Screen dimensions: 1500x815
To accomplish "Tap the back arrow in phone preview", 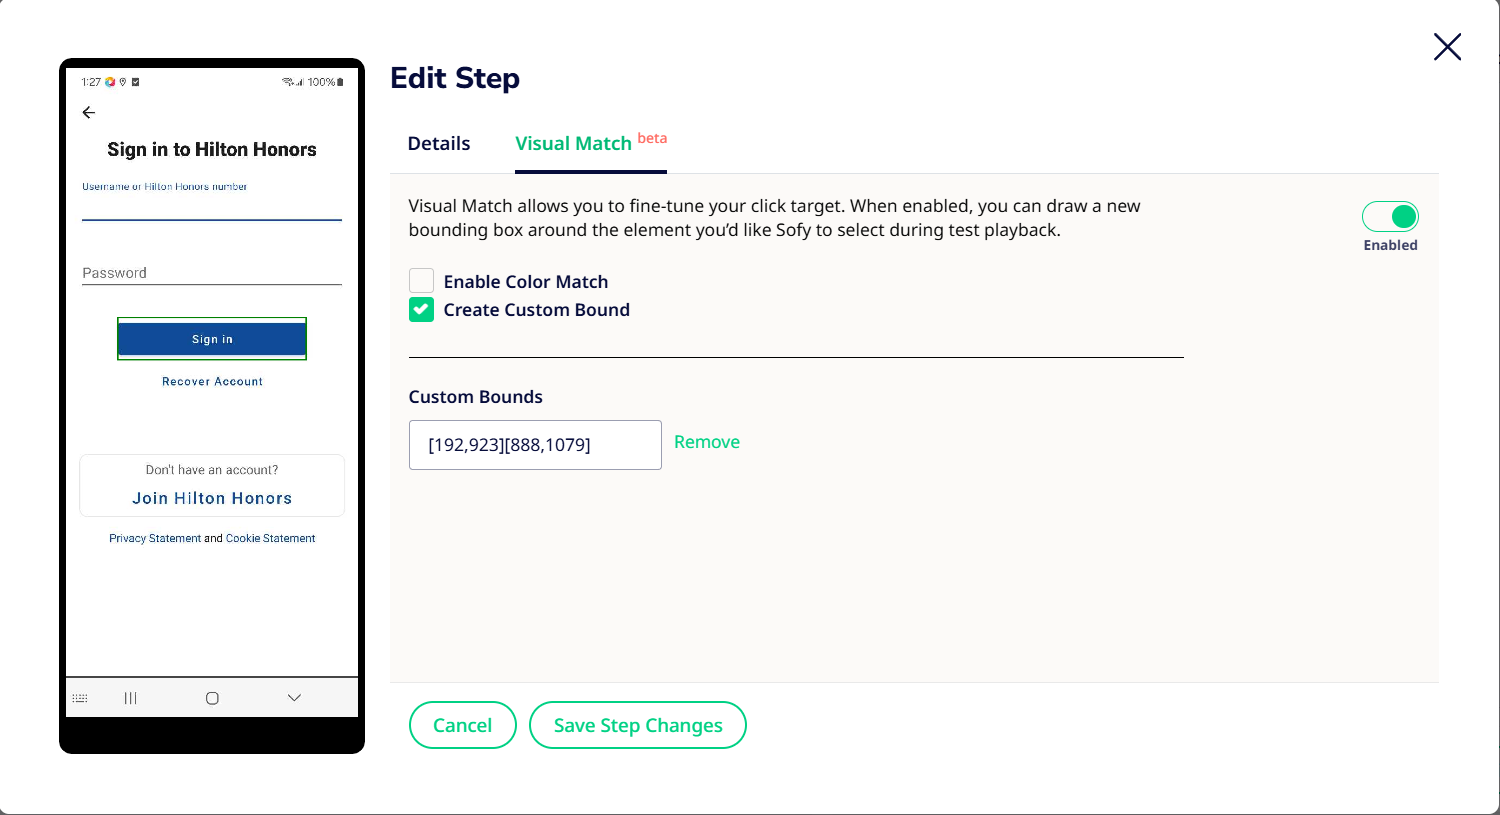I will click(x=89, y=113).
